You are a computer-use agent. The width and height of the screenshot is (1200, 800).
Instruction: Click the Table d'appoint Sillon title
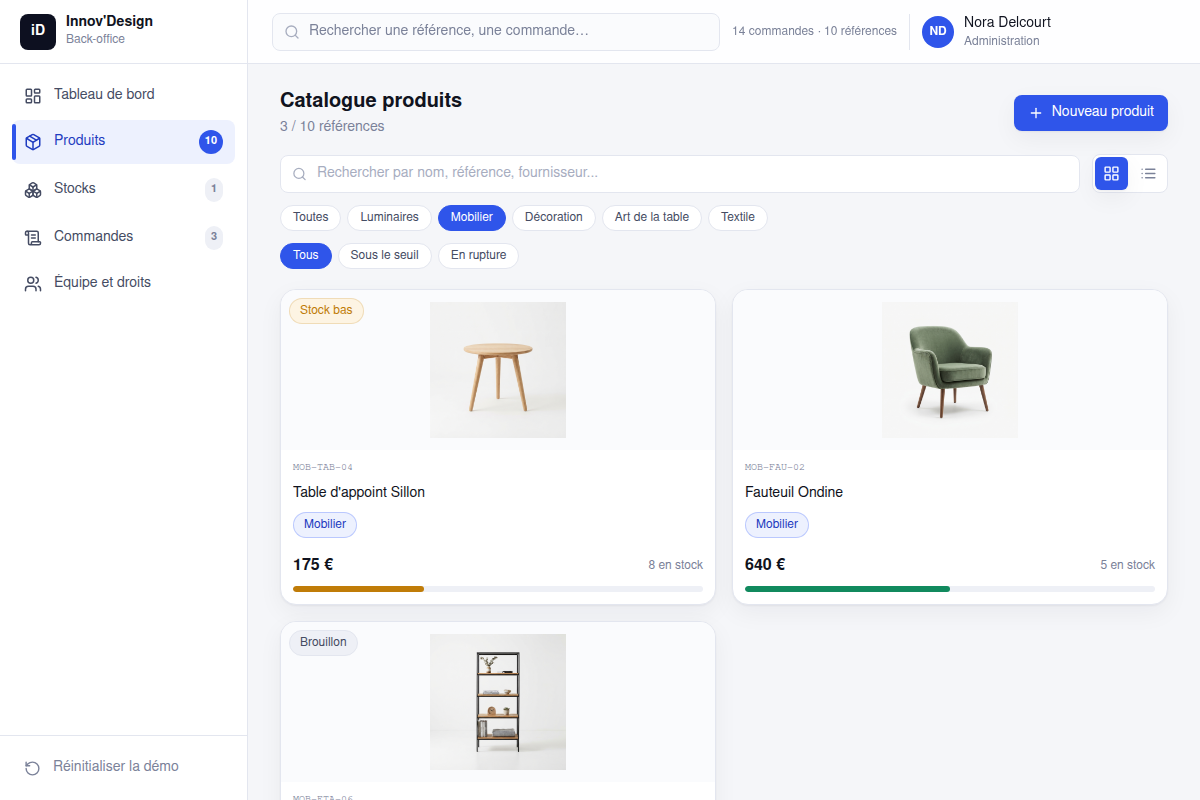tap(359, 492)
